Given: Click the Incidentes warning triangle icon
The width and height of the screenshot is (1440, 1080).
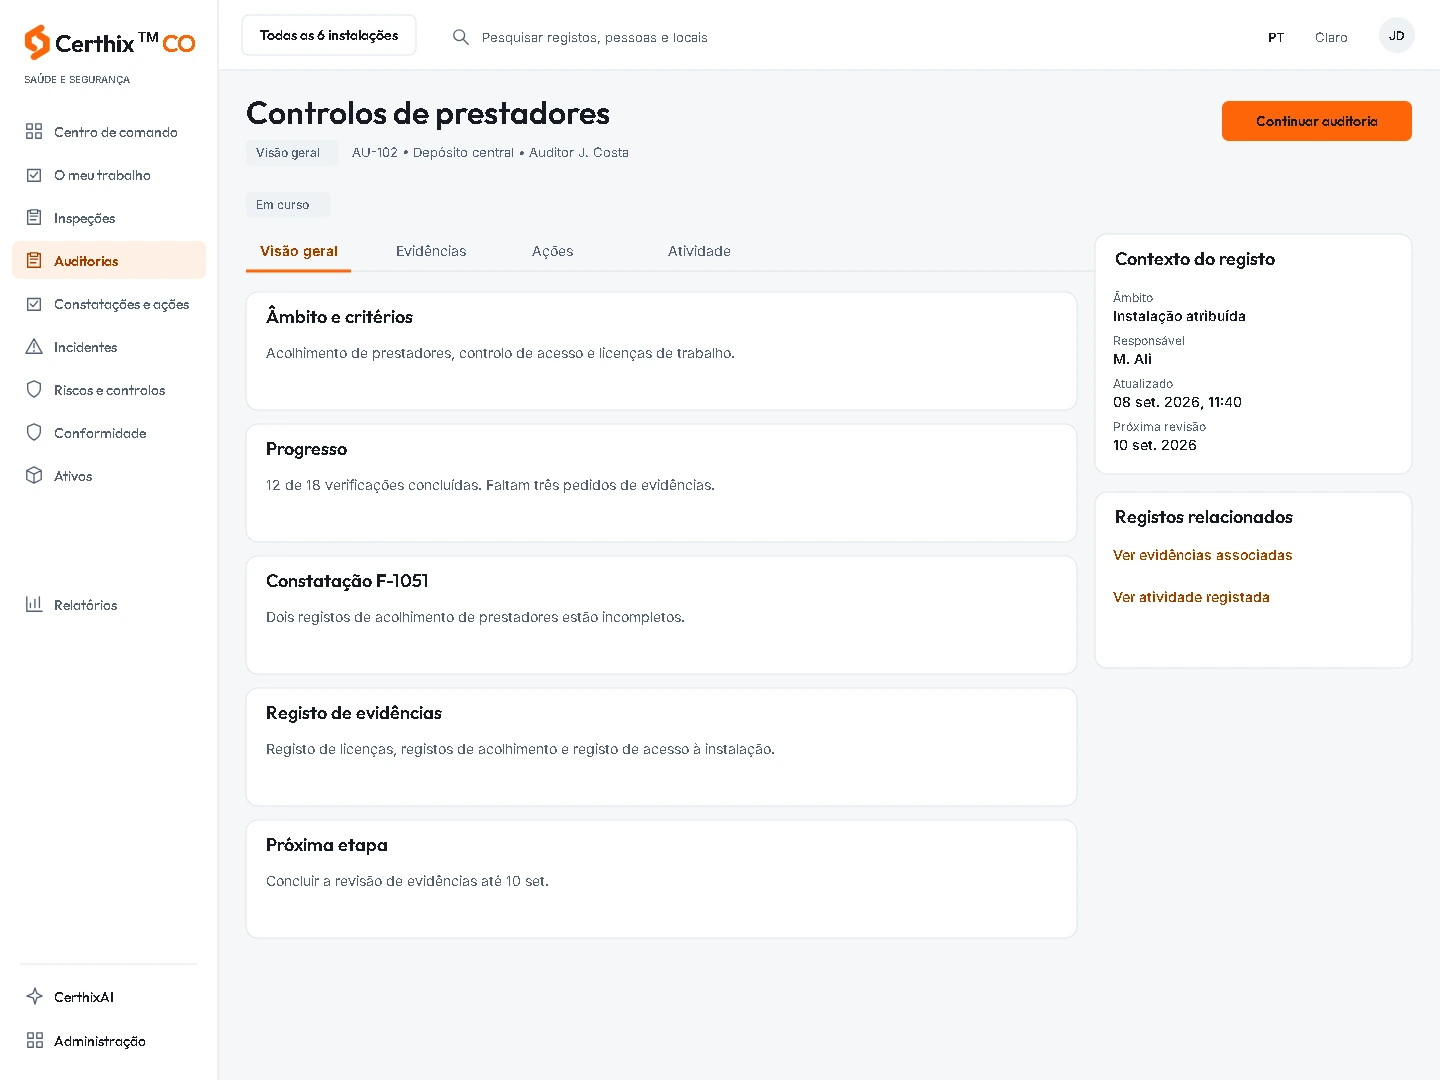Looking at the screenshot, I should (34, 347).
